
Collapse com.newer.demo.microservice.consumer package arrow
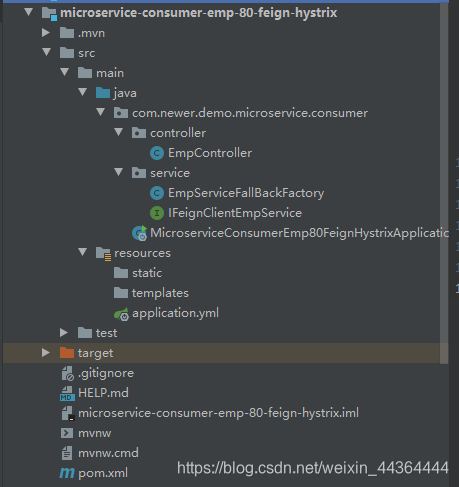click(x=101, y=112)
